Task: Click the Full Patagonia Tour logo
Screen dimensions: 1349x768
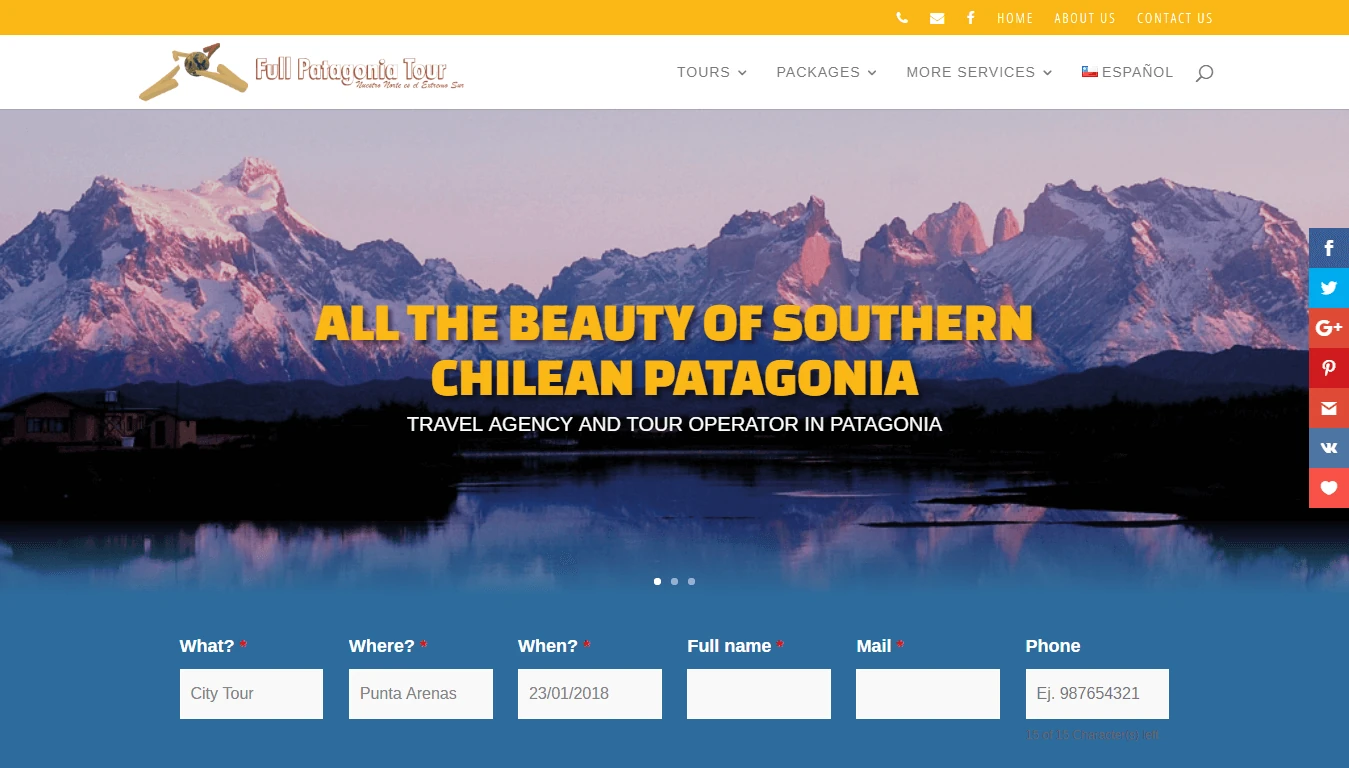Action: (x=301, y=72)
